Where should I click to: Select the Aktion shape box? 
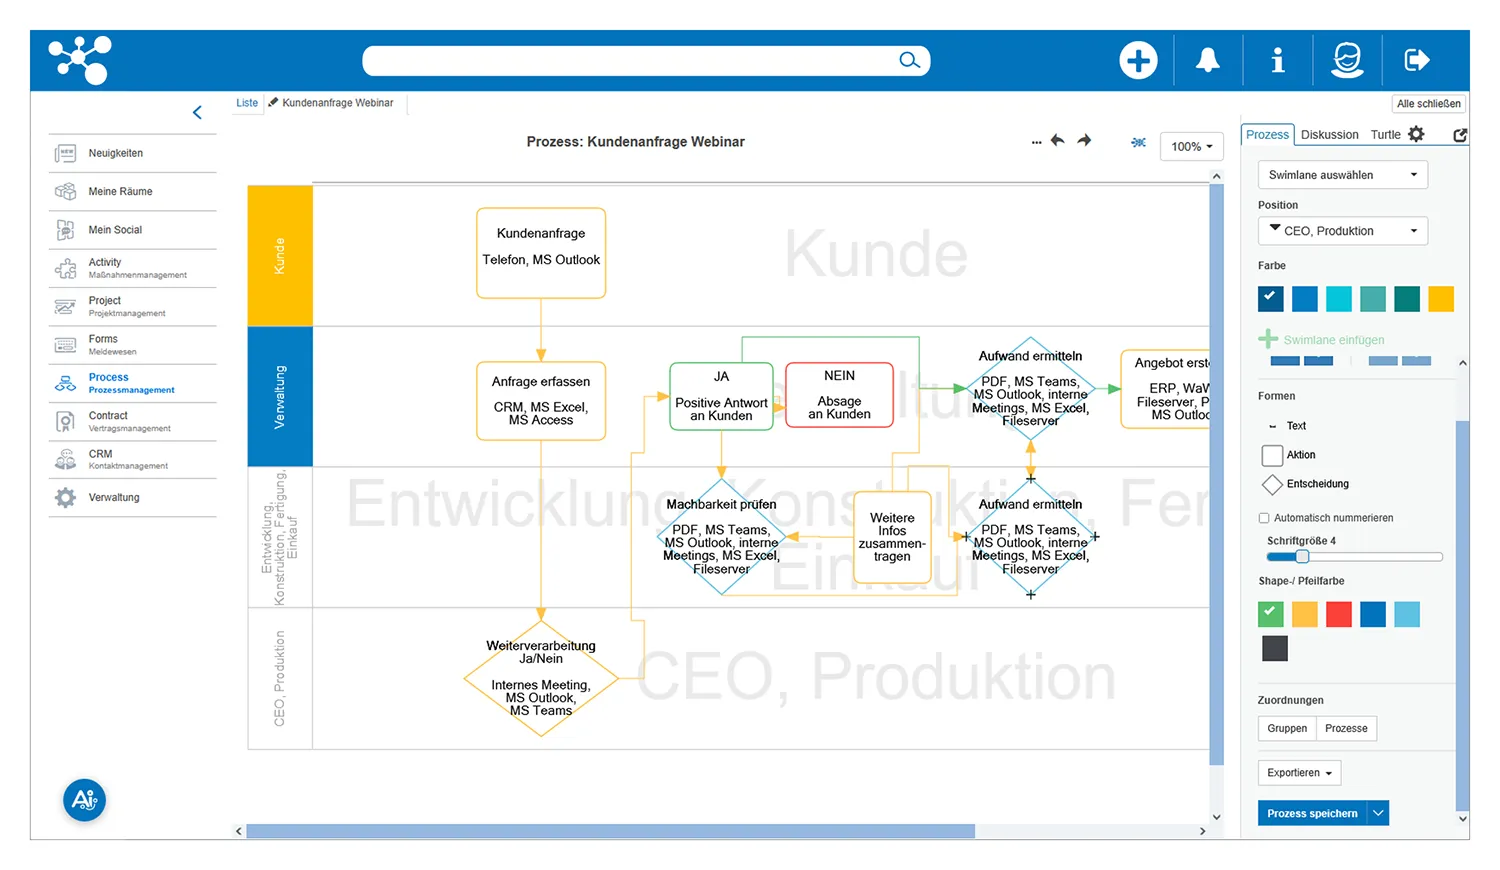[1272, 456]
